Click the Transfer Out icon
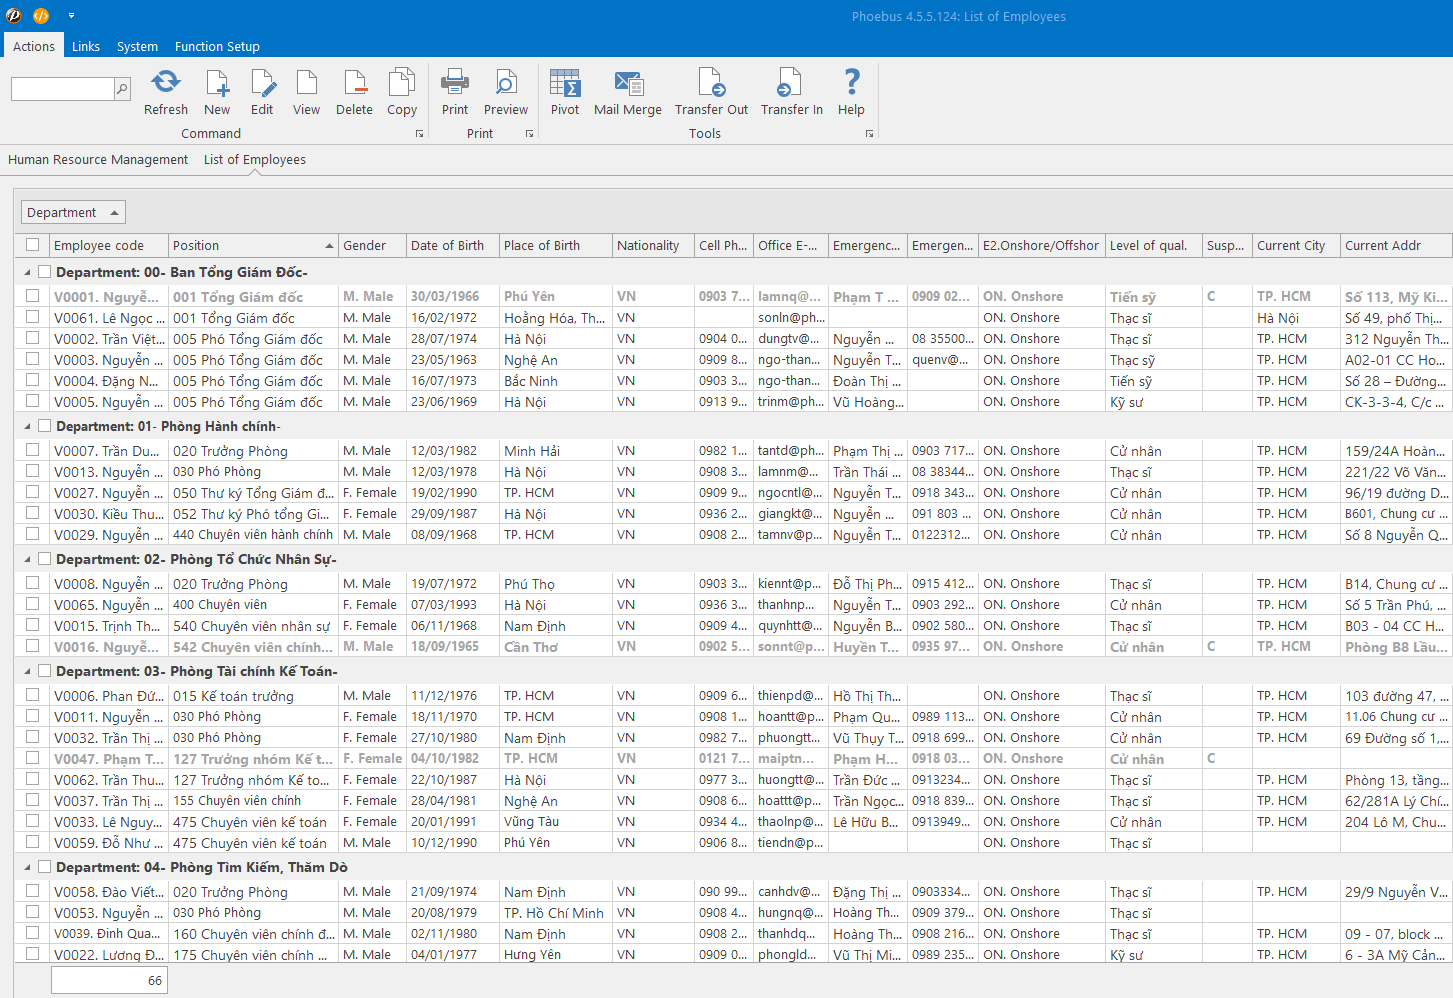This screenshot has width=1453, height=998. click(x=711, y=82)
